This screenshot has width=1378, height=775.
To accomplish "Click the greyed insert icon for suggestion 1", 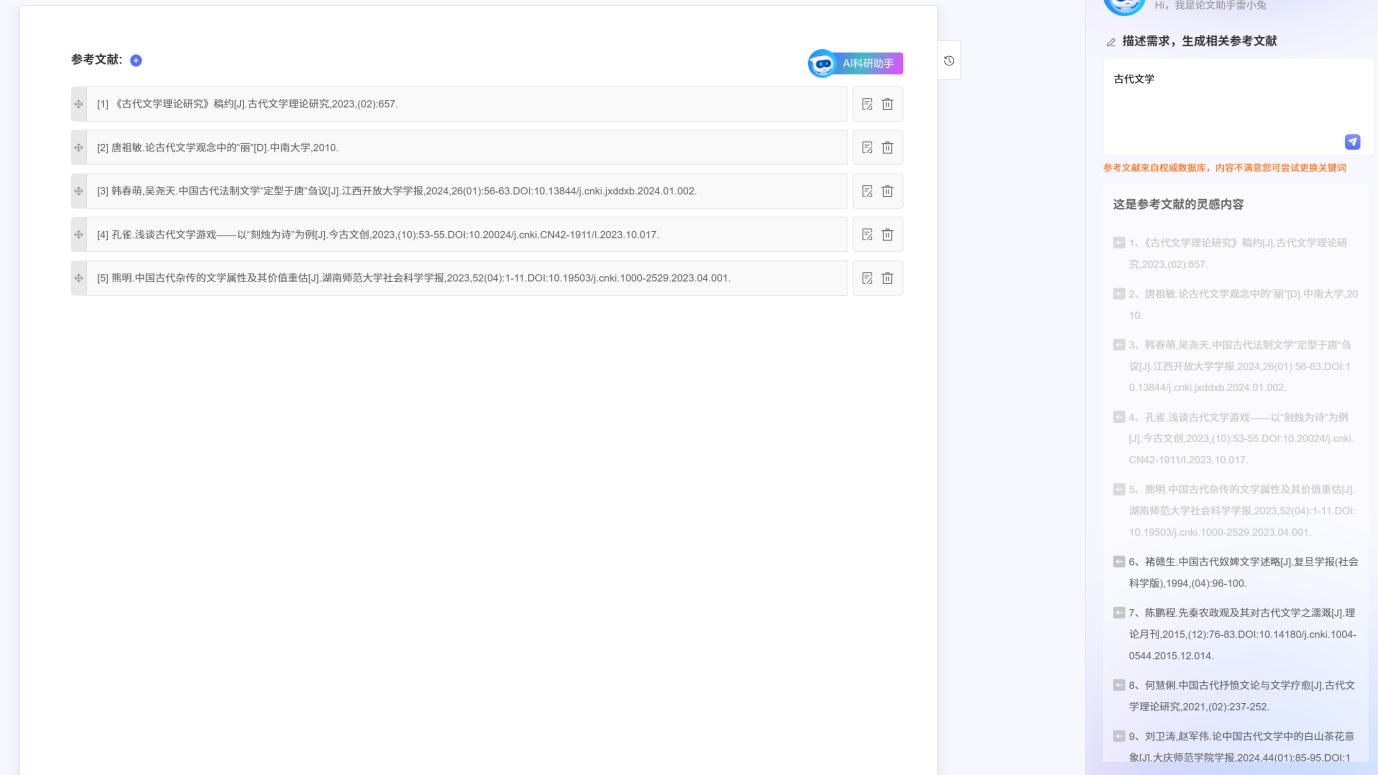I will click(x=1119, y=242).
